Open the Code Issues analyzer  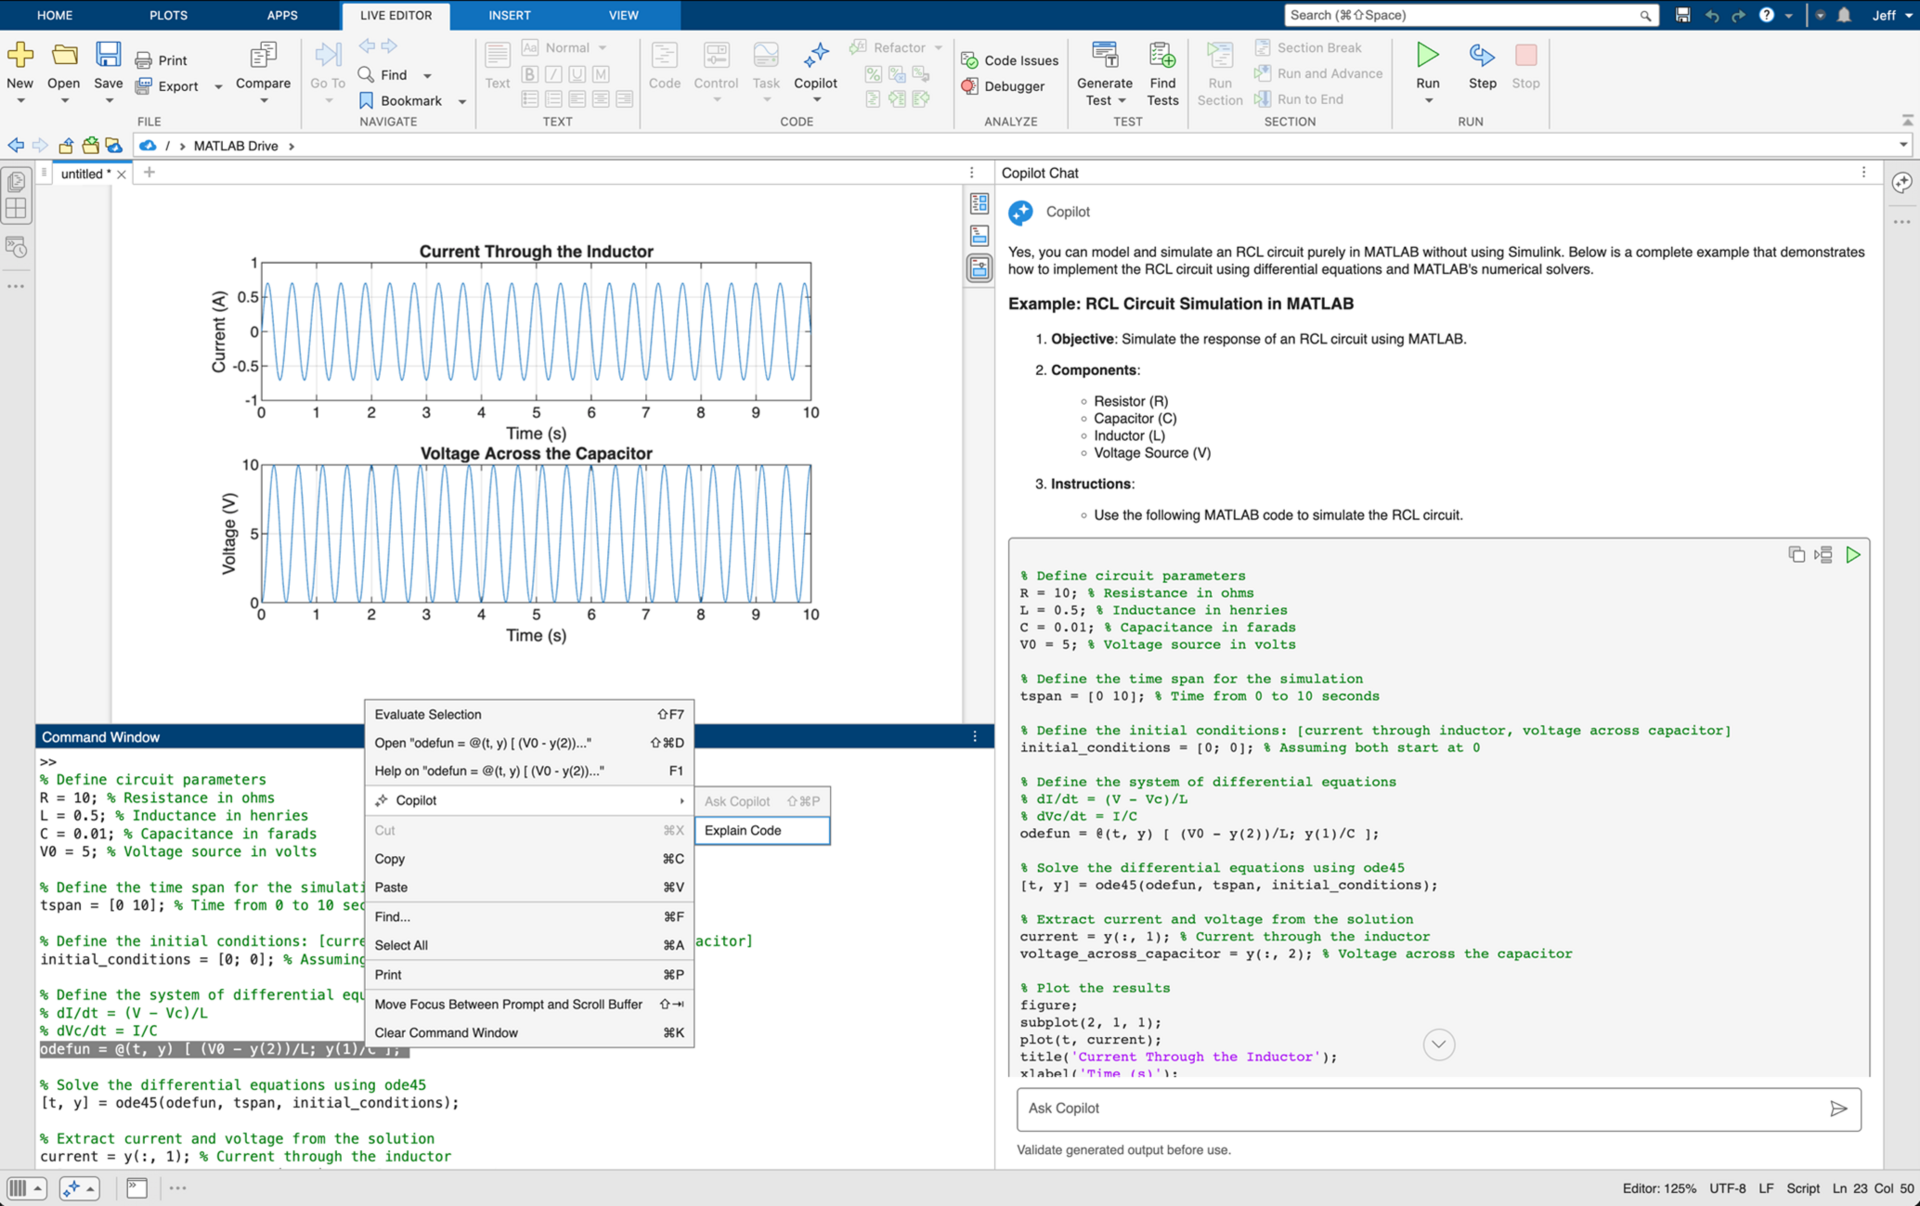click(x=1009, y=60)
